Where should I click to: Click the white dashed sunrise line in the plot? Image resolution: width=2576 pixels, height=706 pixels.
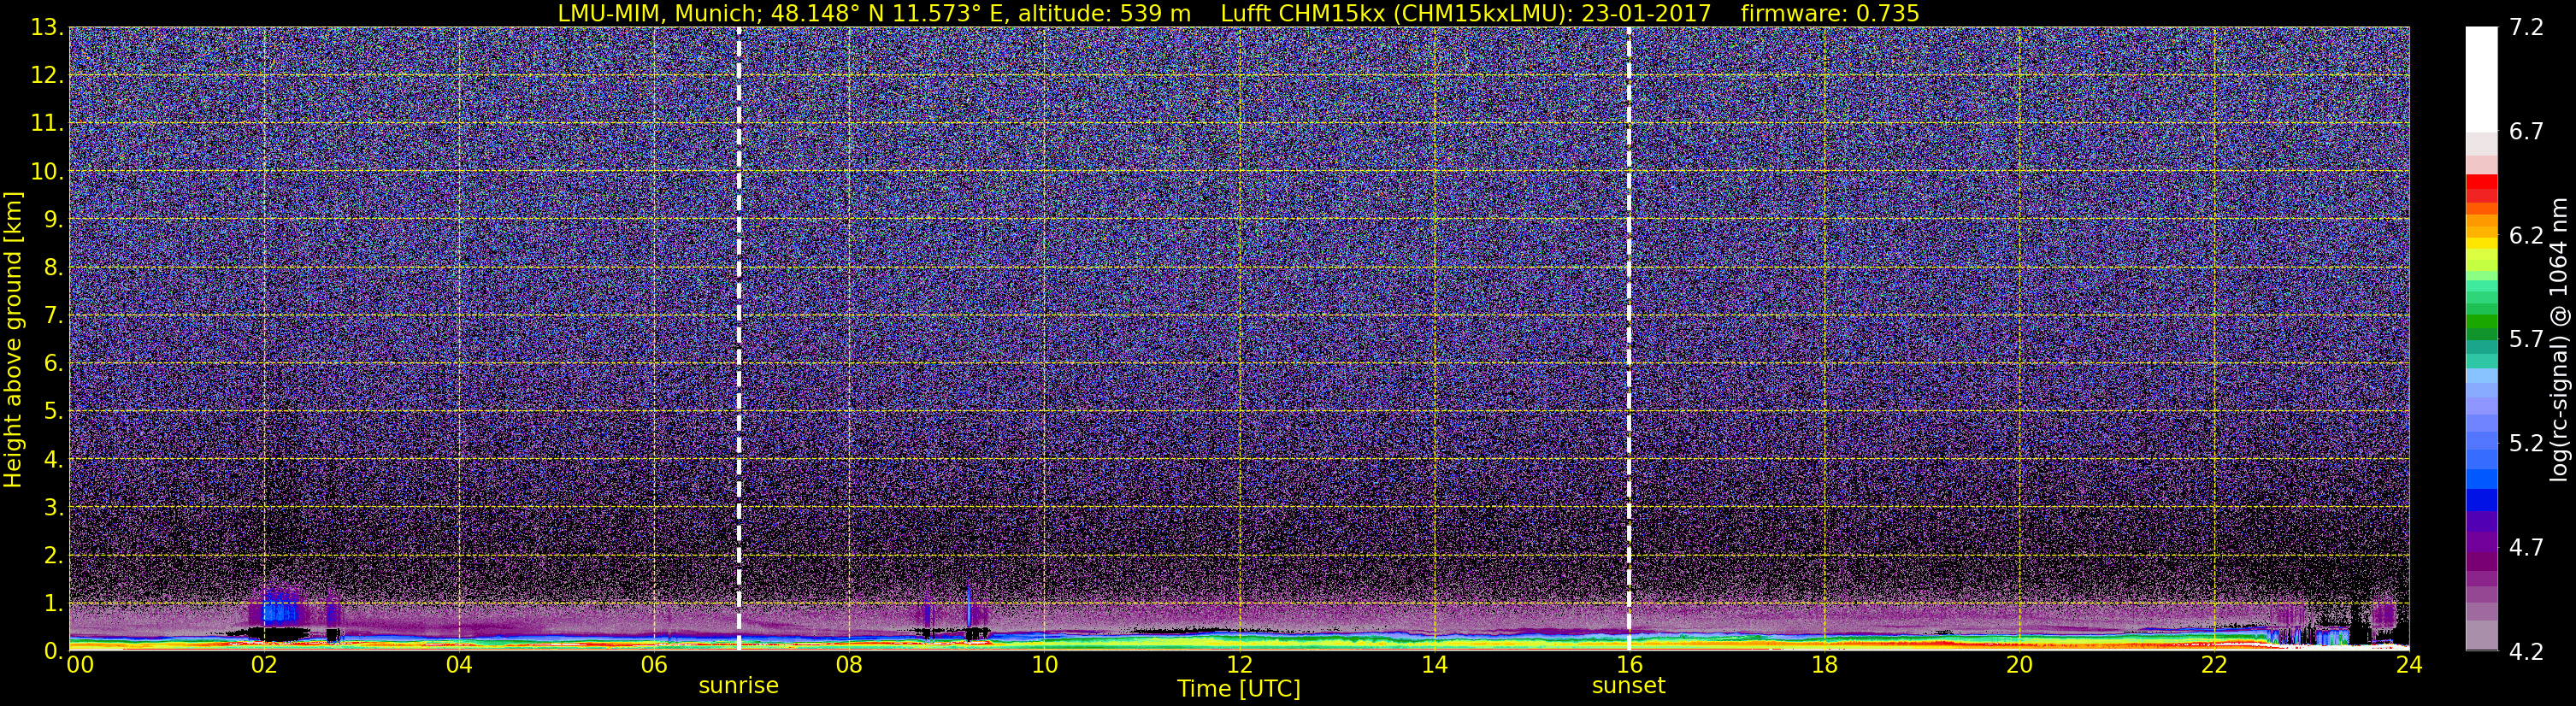pos(739,339)
